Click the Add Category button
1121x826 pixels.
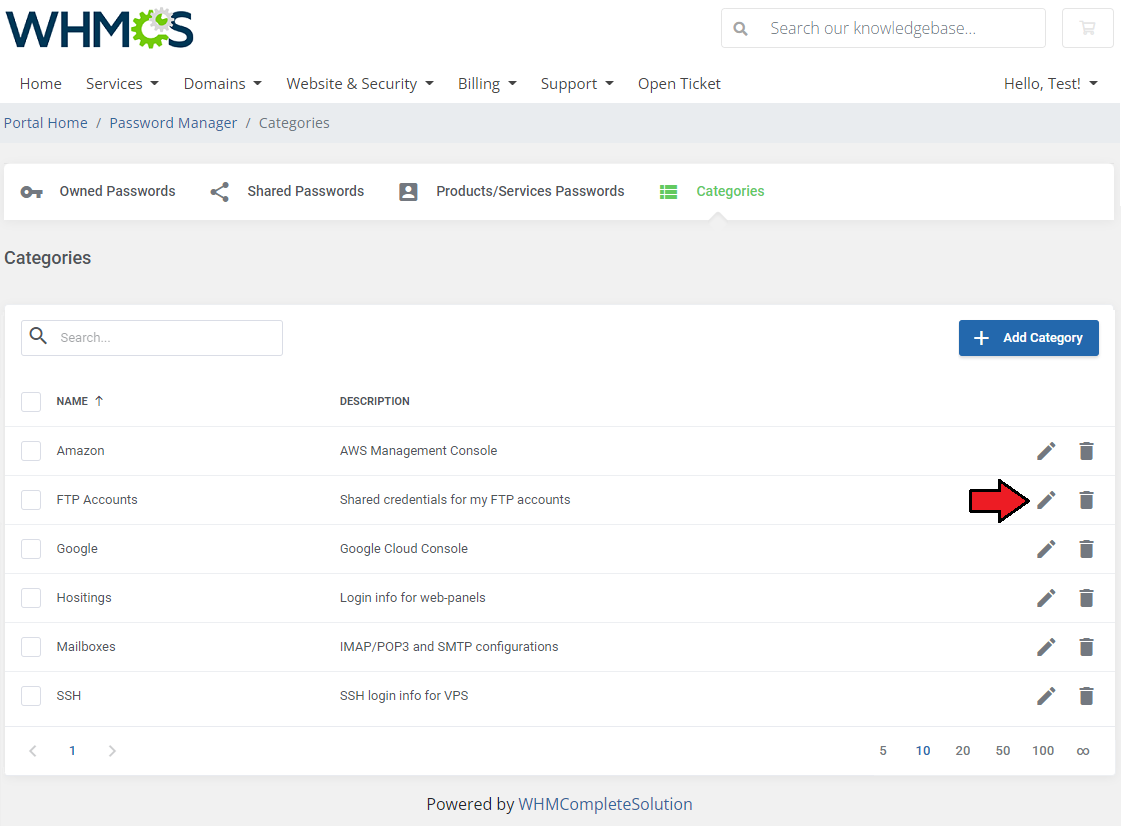(x=1028, y=338)
